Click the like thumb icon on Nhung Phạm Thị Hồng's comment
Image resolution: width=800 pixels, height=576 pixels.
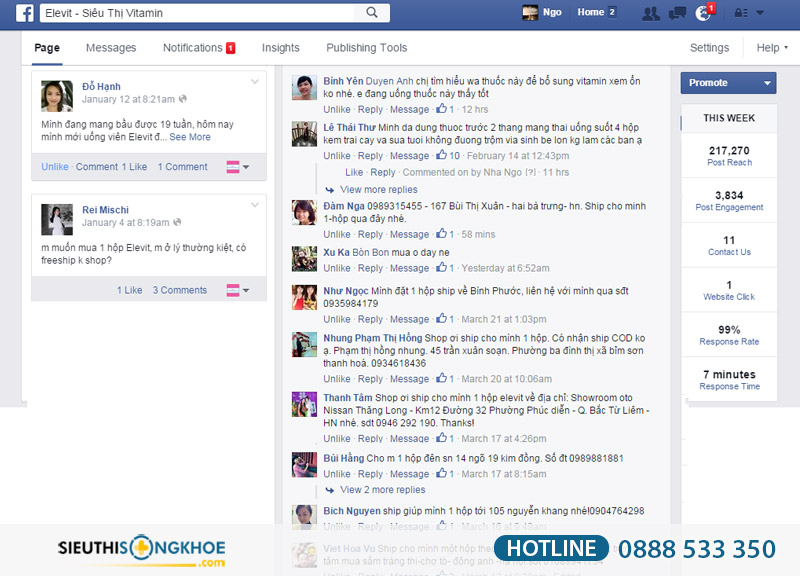click(x=441, y=378)
